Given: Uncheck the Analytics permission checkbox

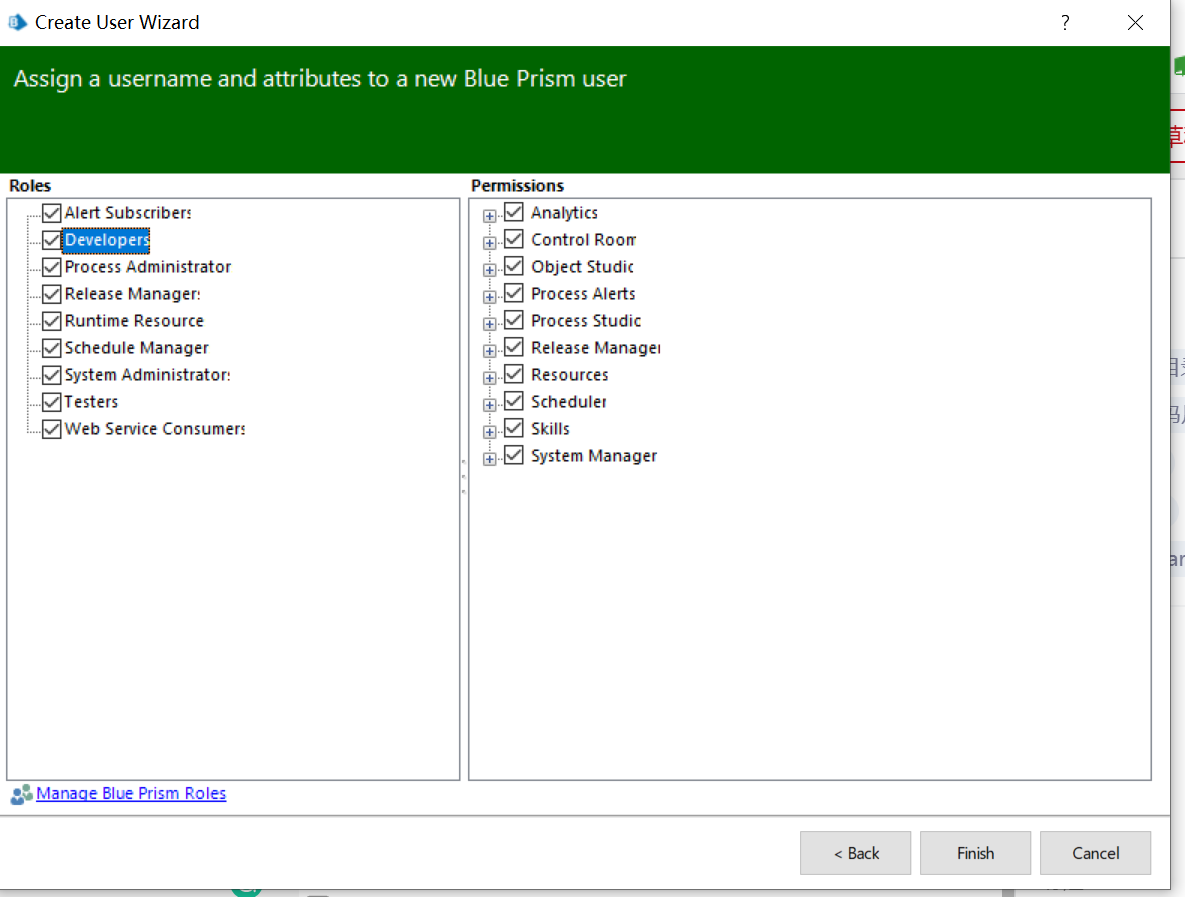Looking at the screenshot, I should [514, 212].
